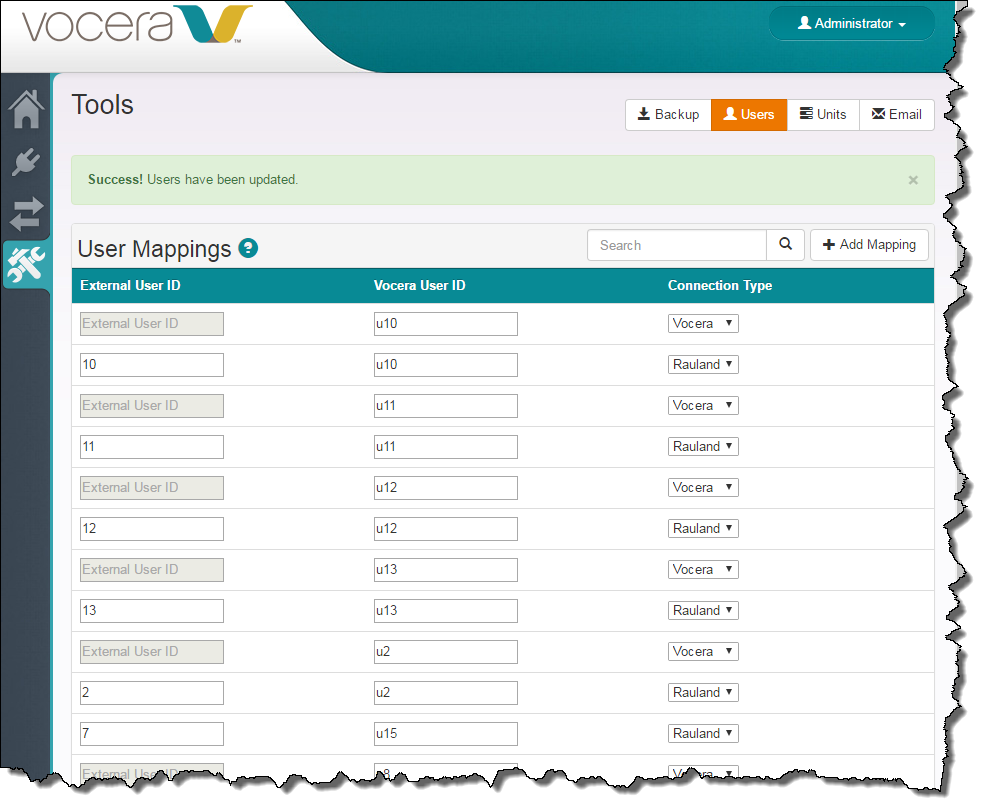Switch to the Users tab

(x=749, y=114)
